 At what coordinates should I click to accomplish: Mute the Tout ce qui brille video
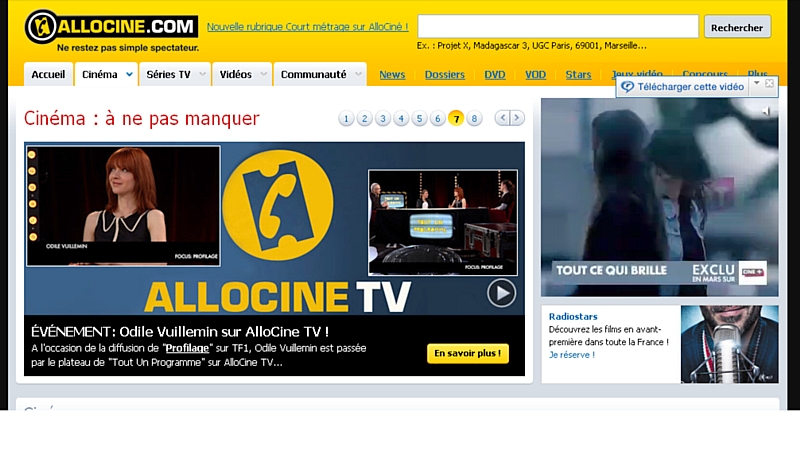click(765, 111)
